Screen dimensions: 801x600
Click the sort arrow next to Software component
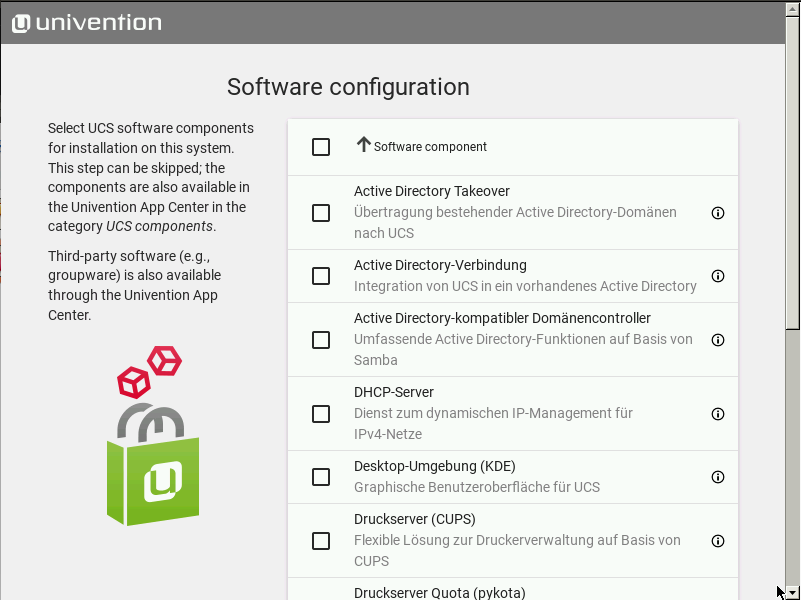coord(363,145)
